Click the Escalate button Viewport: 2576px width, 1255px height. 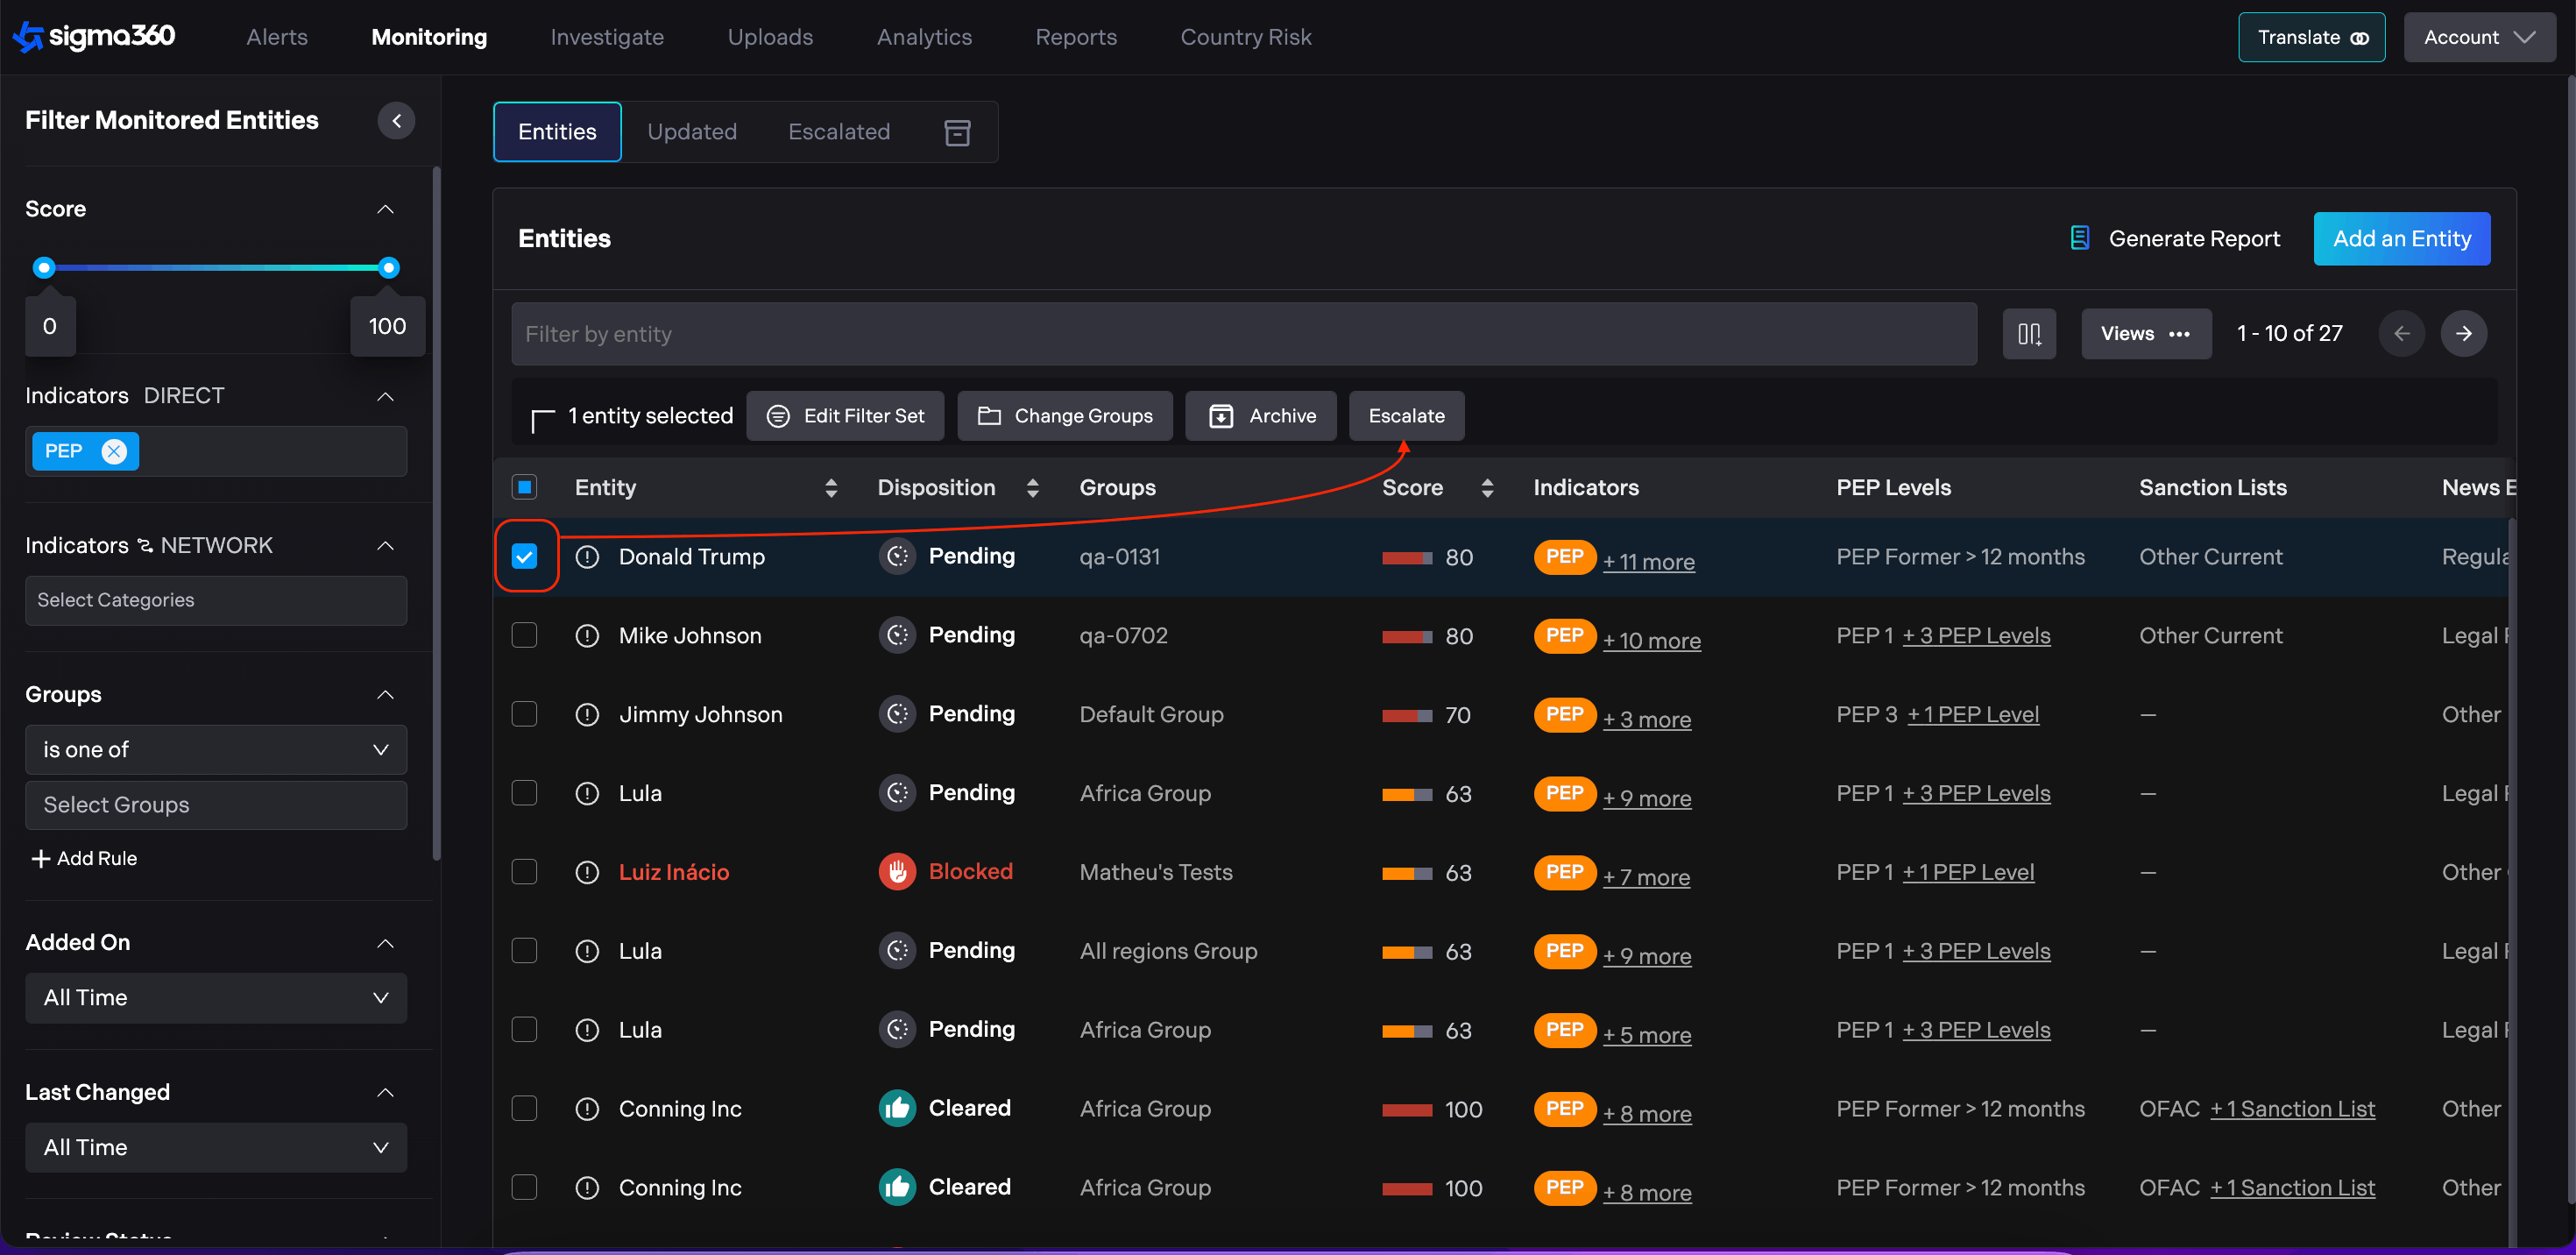1405,416
